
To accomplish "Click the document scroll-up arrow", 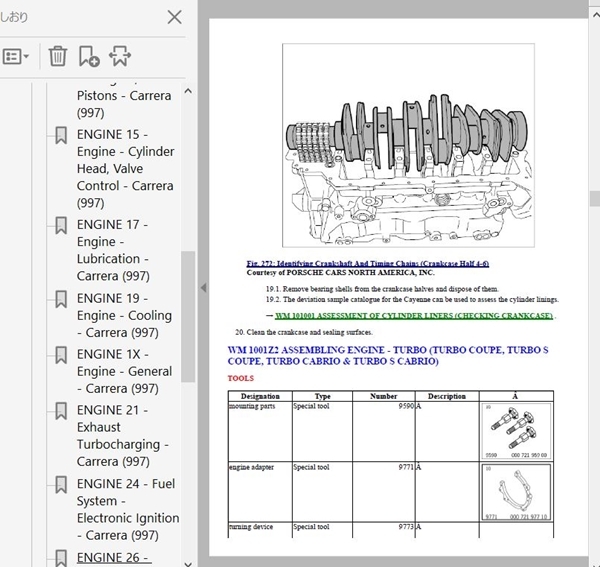I will pos(595,15).
